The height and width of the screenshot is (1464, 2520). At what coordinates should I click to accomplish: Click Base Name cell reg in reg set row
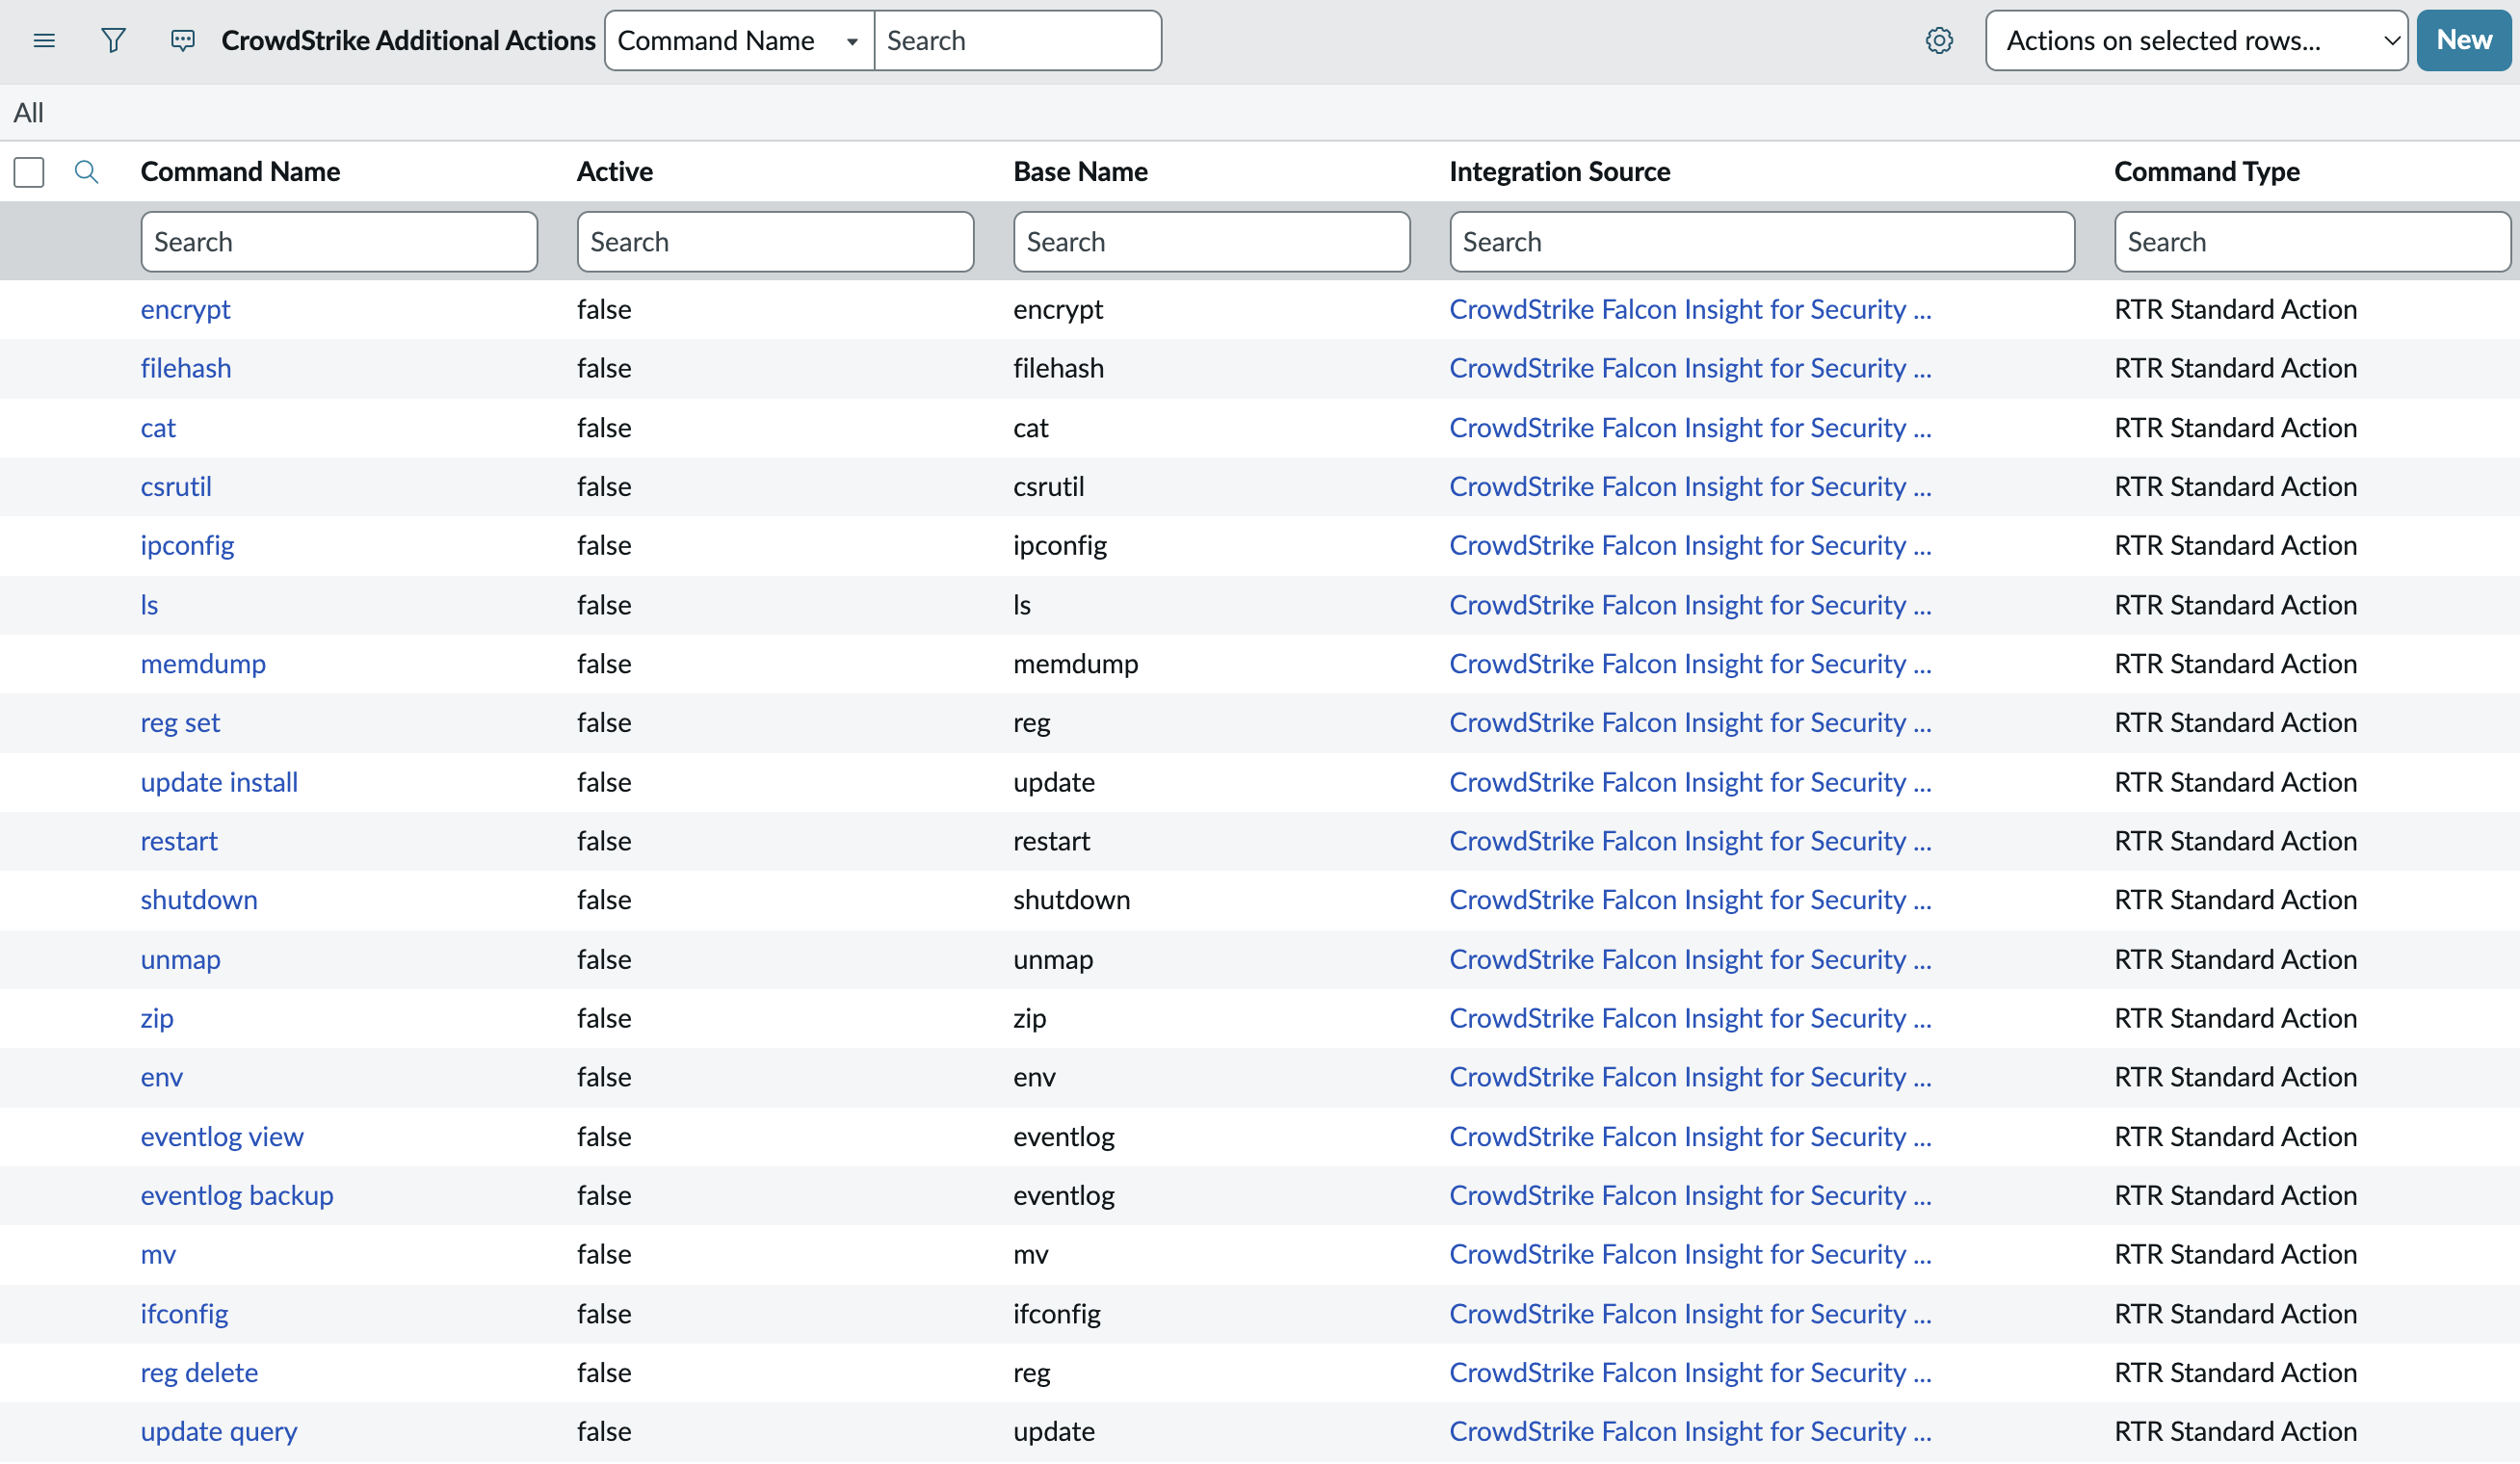[1031, 723]
